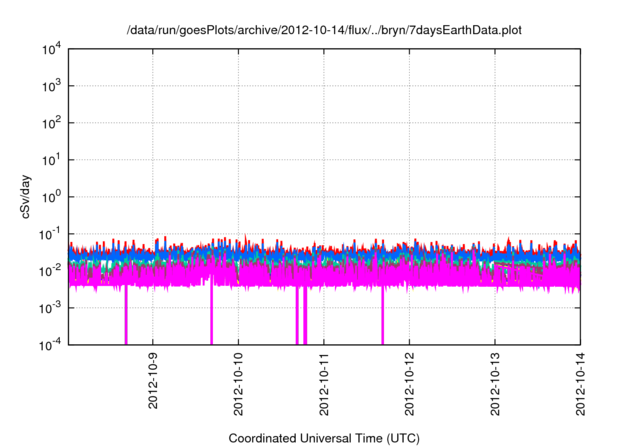Click the 10^-4 y-axis tick label
The image size is (640, 448).
click(x=48, y=343)
